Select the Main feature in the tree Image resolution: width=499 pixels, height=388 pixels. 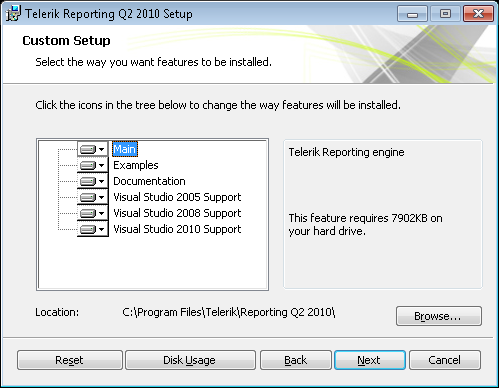pos(125,149)
